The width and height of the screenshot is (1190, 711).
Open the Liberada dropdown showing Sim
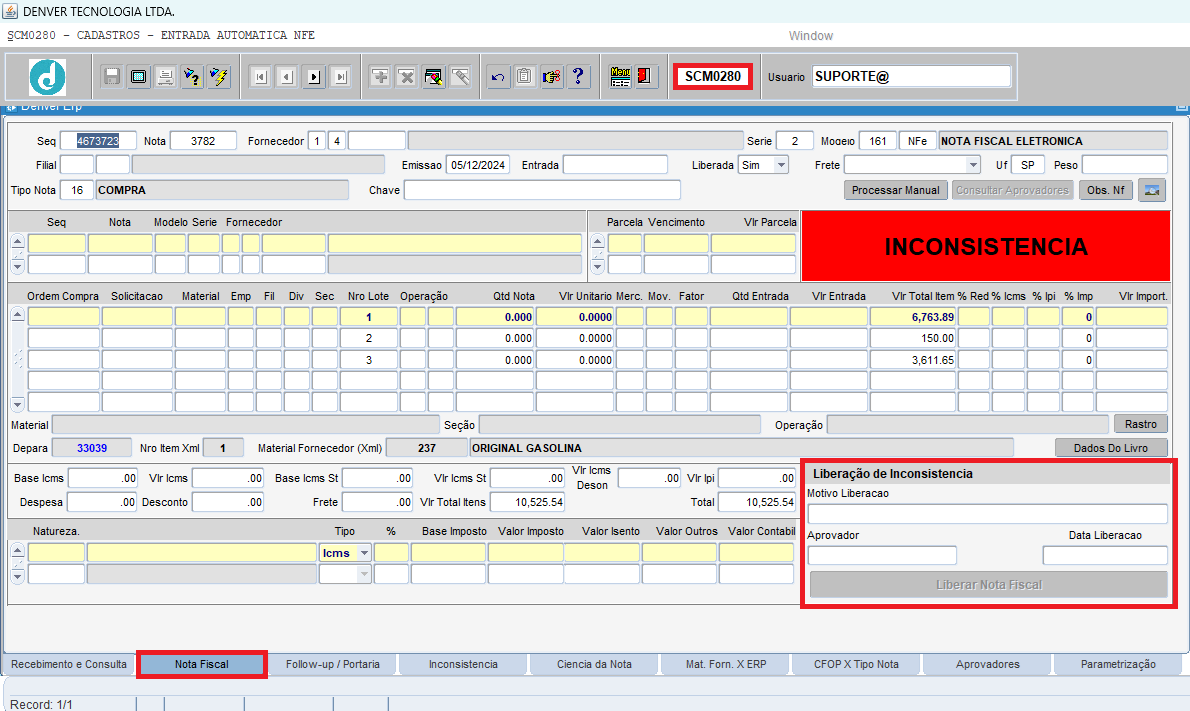[781, 165]
